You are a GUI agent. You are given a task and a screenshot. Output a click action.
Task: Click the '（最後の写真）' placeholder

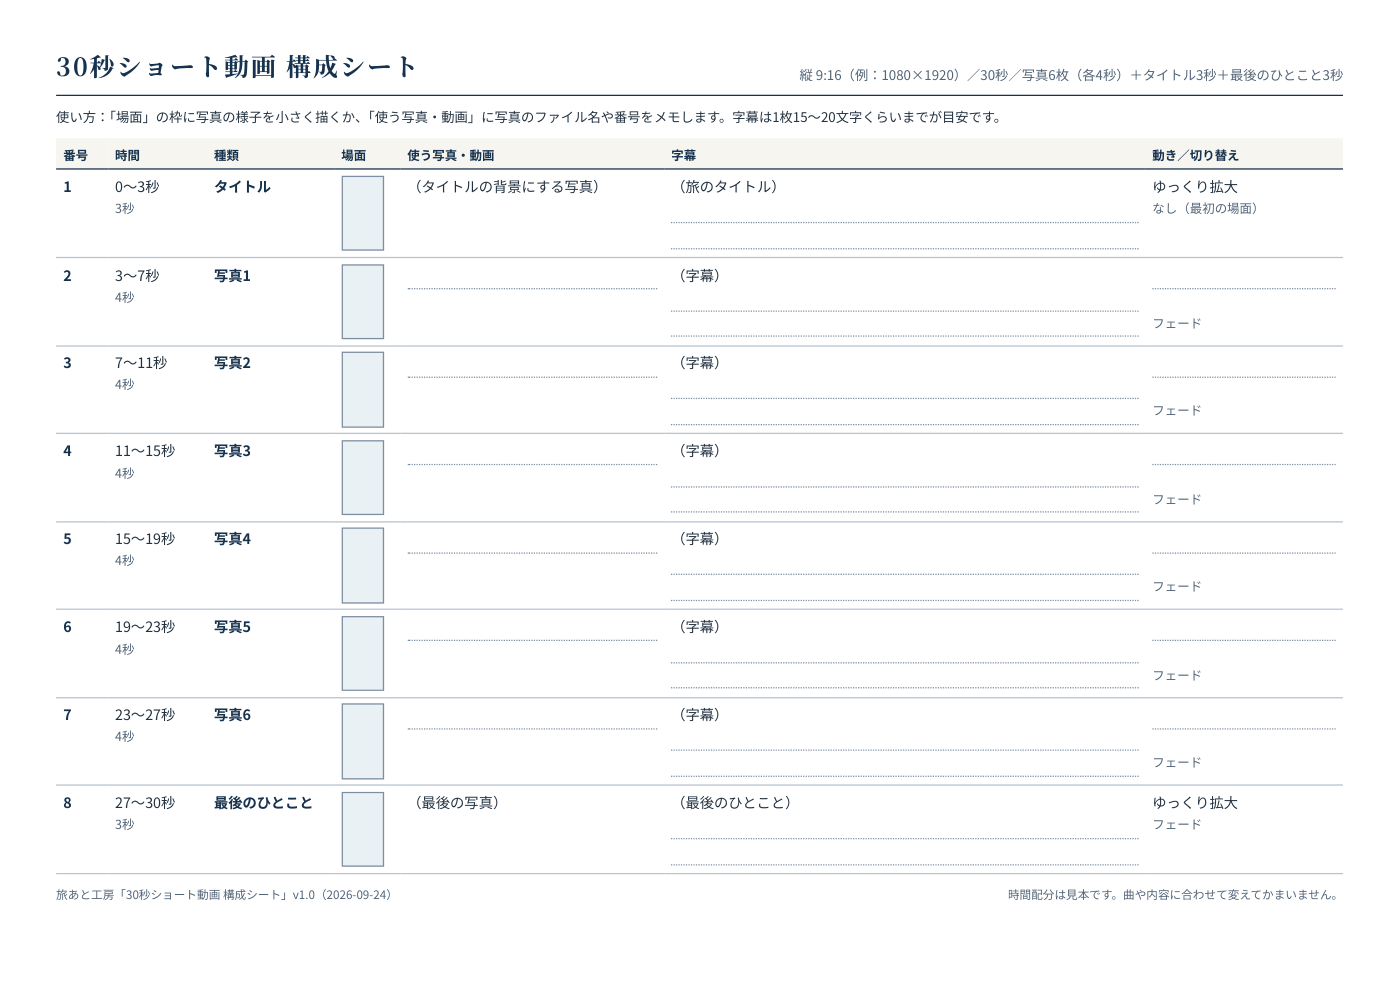click(457, 803)
